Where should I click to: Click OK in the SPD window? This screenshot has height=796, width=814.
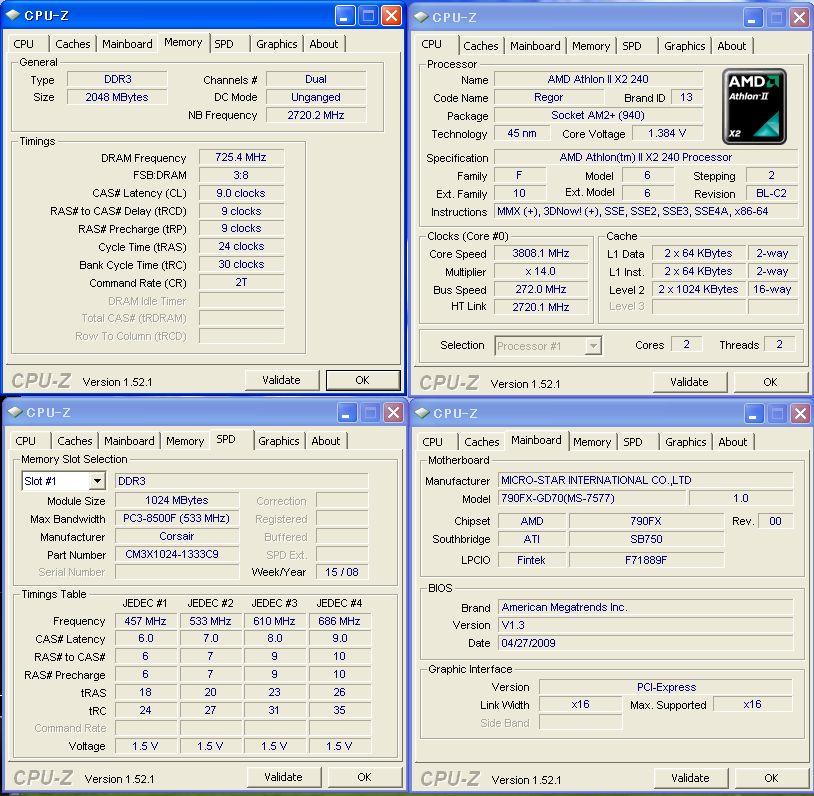tap(364, 777)
